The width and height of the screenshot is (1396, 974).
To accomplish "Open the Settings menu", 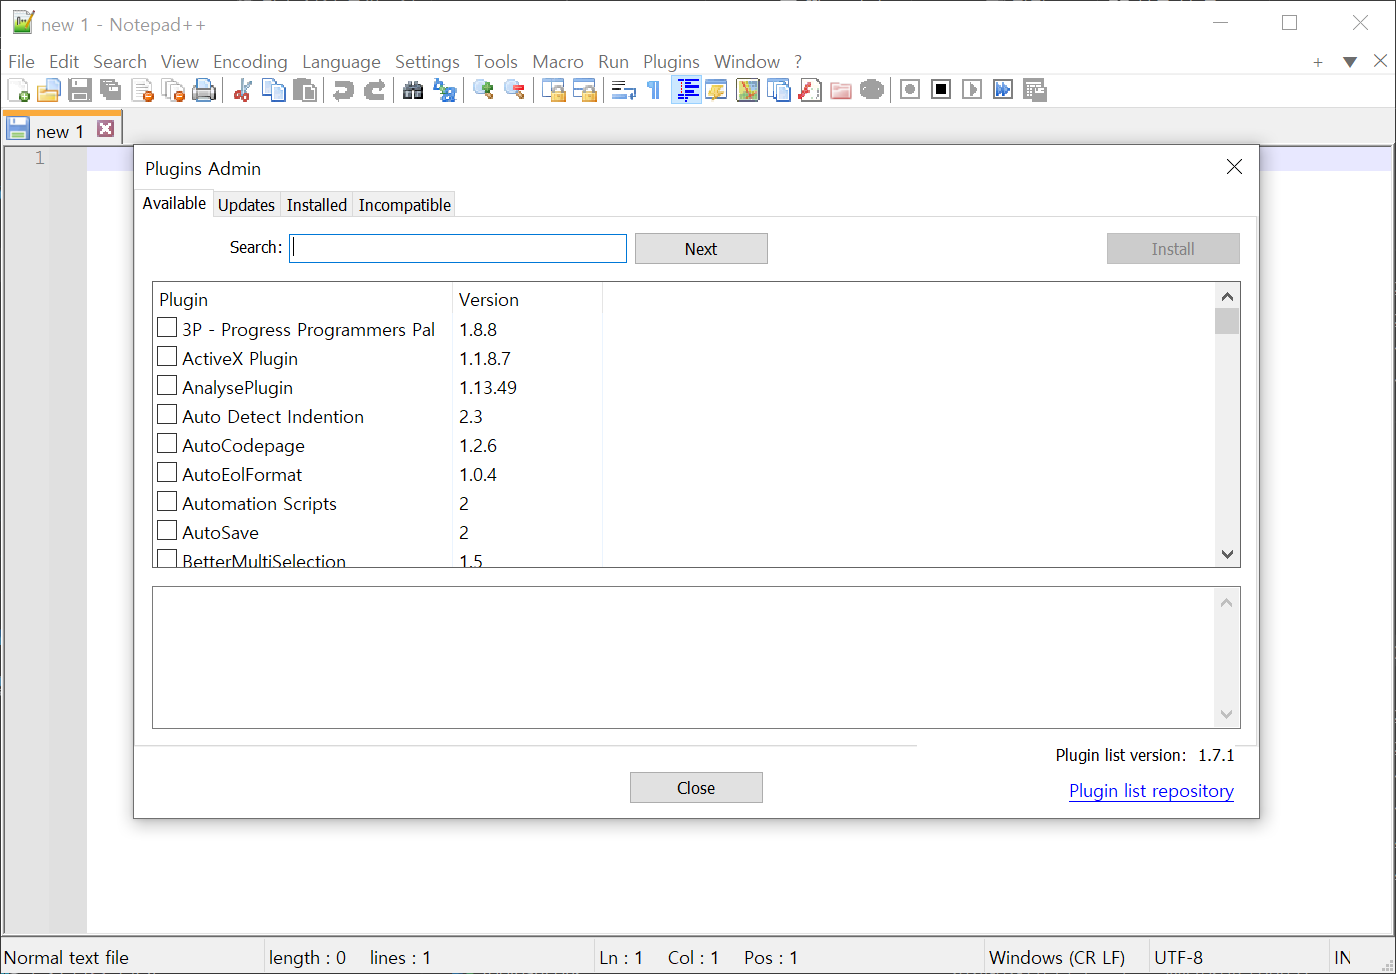I will click(x=427, y=62).
